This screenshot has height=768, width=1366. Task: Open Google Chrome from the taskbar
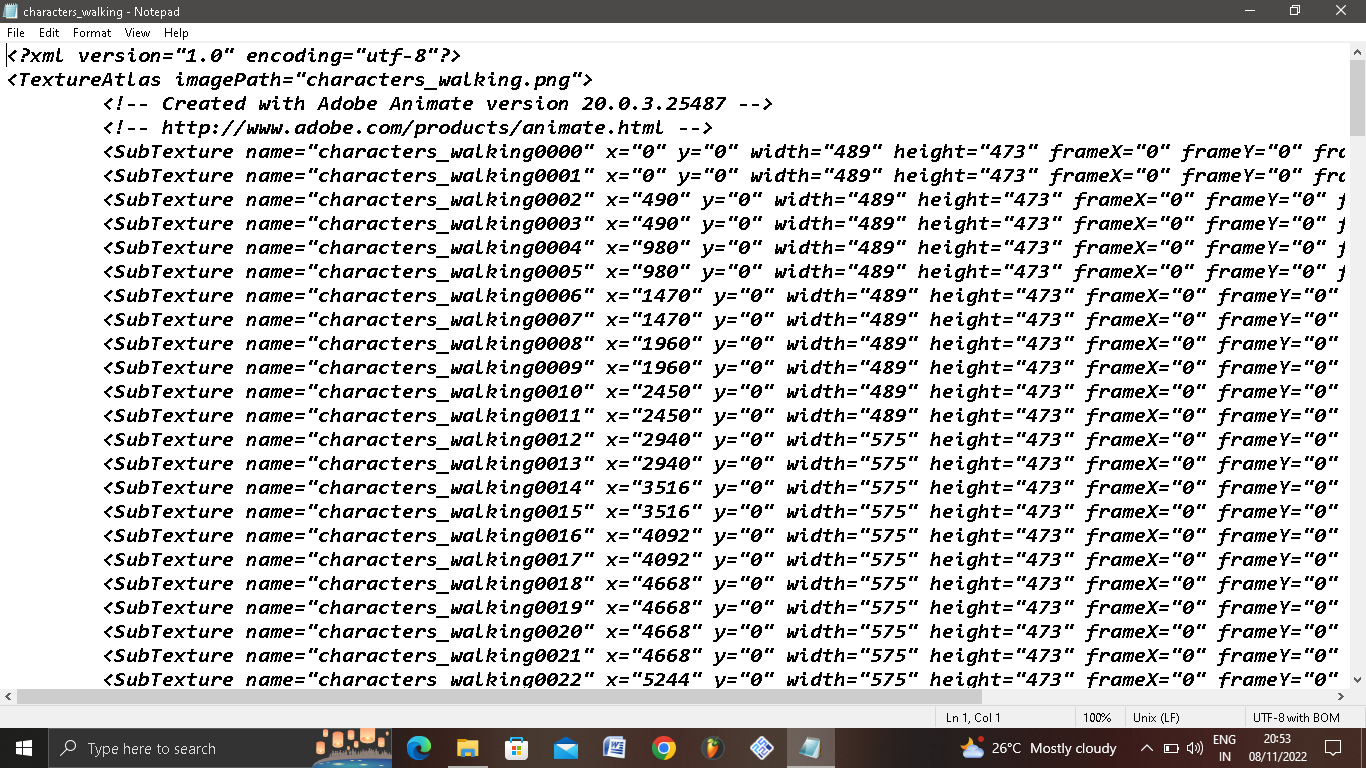(x=663, y=748)
